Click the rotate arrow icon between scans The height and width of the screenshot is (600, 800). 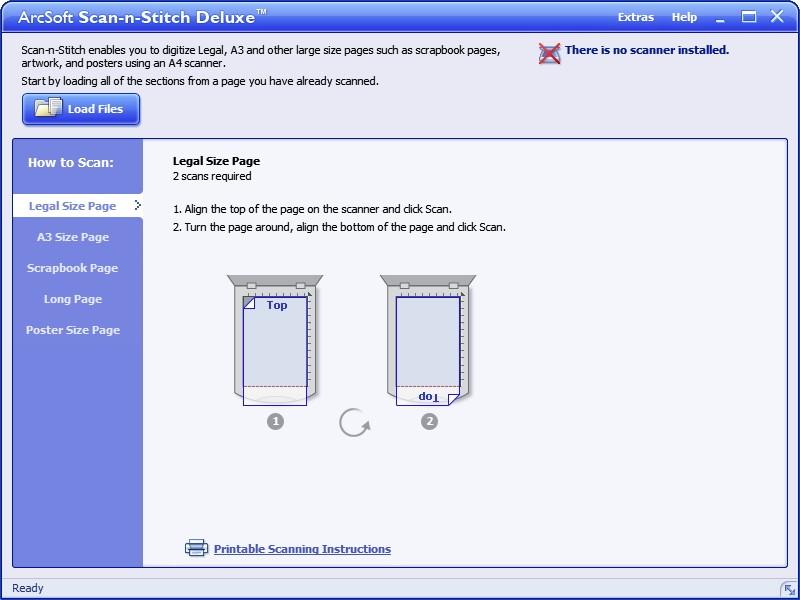click(354, 423)
